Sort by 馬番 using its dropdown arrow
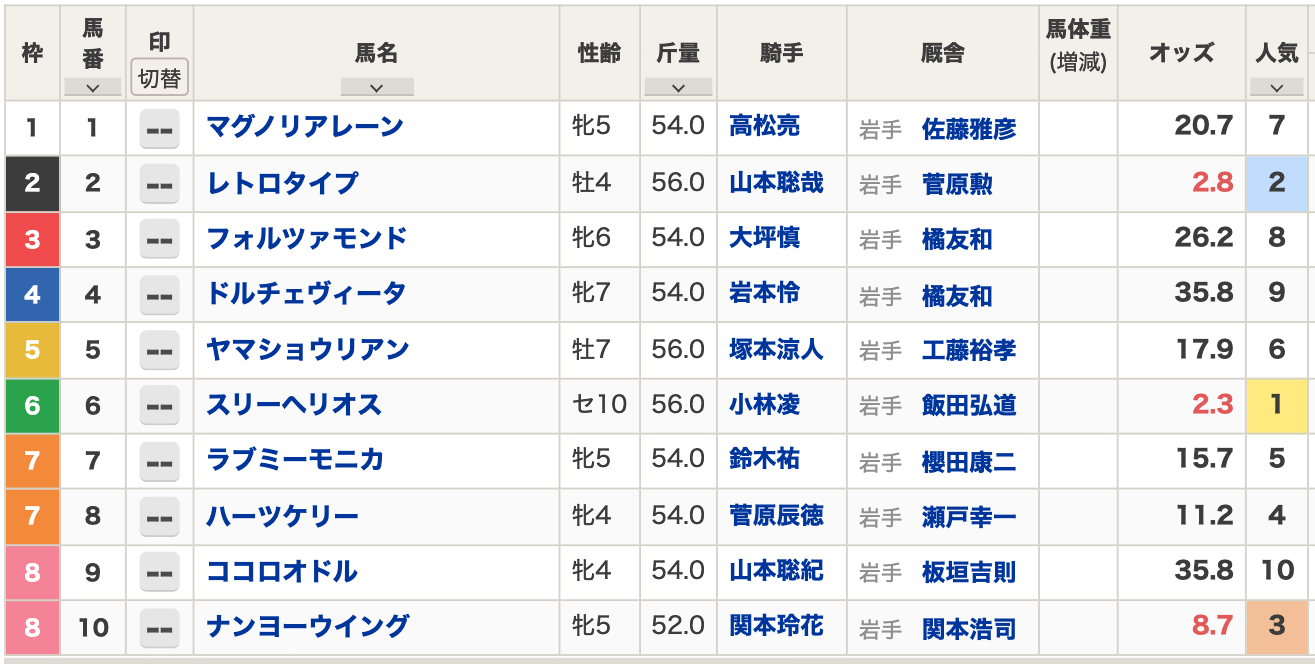The image size is (1315, 664). pos(92,88)
